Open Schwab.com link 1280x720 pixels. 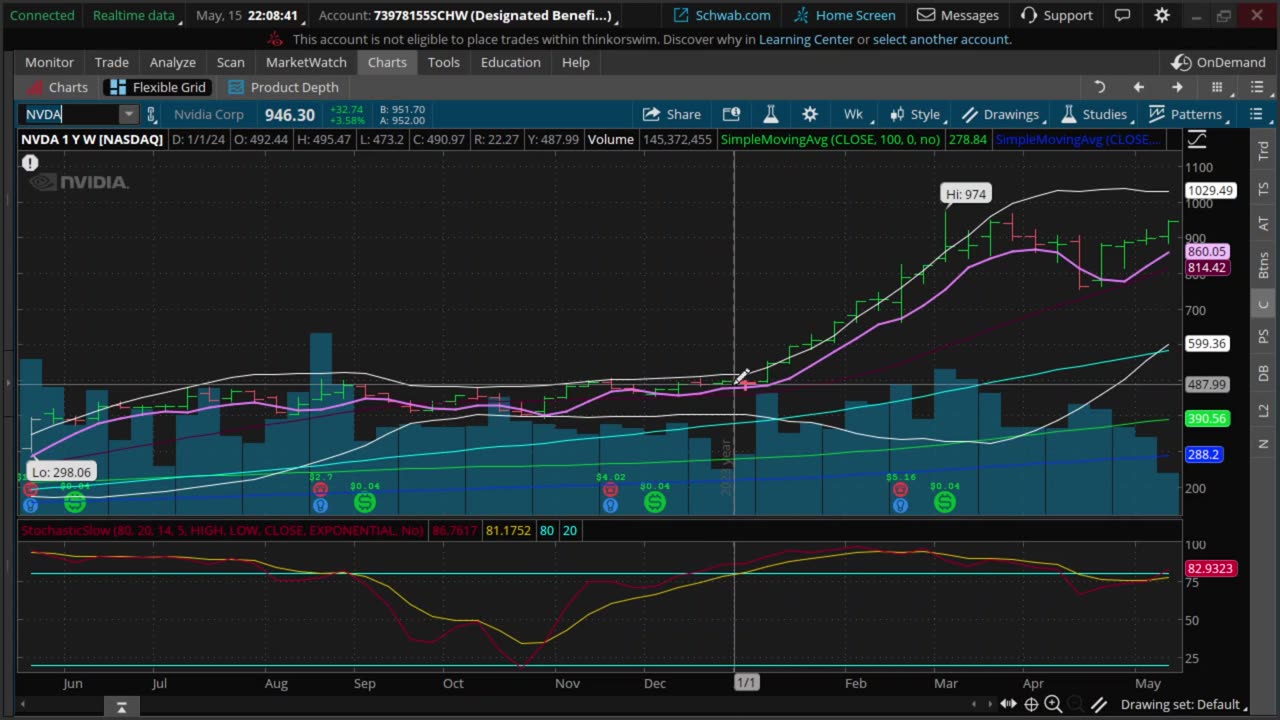tap(721, 15)
